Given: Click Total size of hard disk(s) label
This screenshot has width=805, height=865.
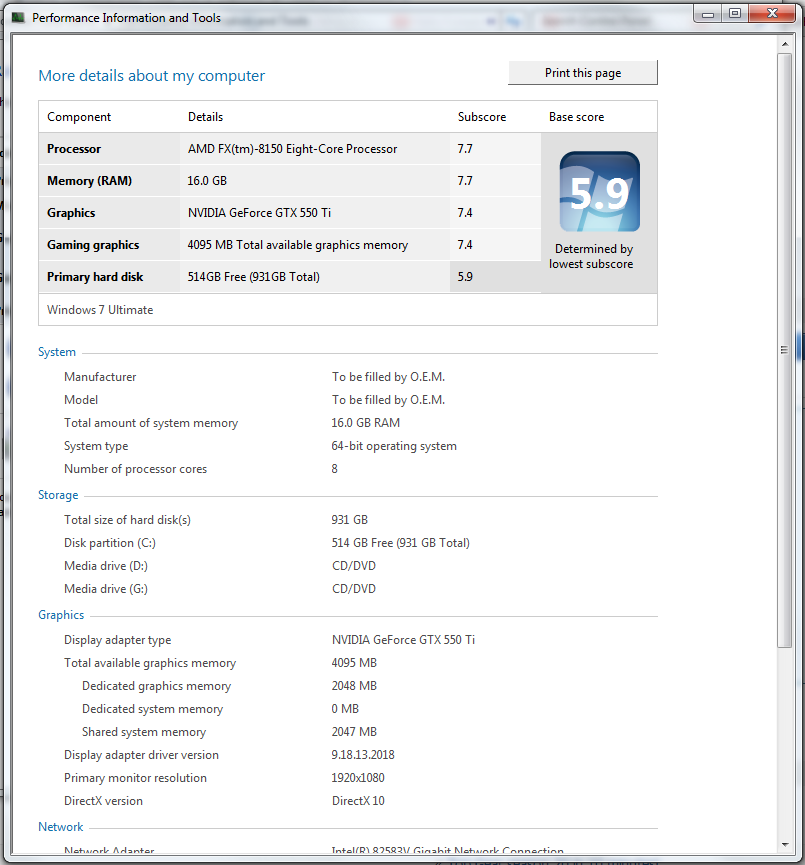Looking at the screenshot, I should tap(127, 520).
